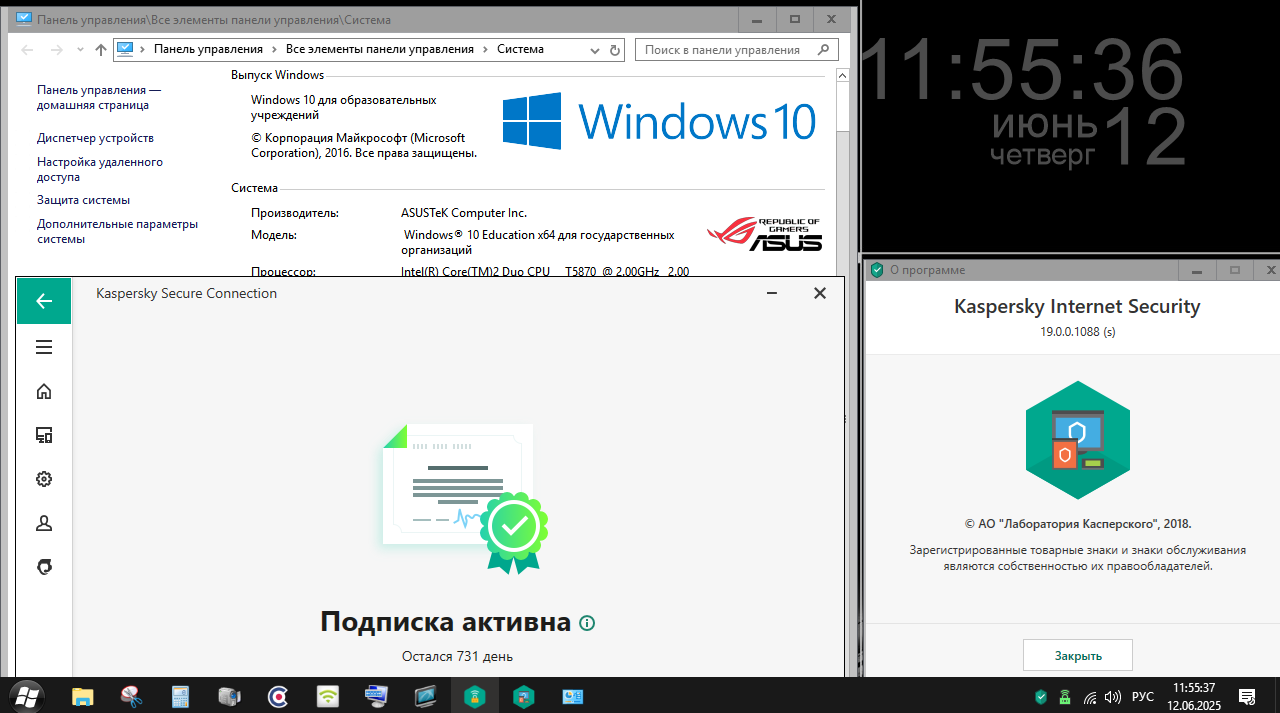Expand the chevron after Все элементы панели управления
This screenshot has height=713, width=1280.
tap(486, 49)
